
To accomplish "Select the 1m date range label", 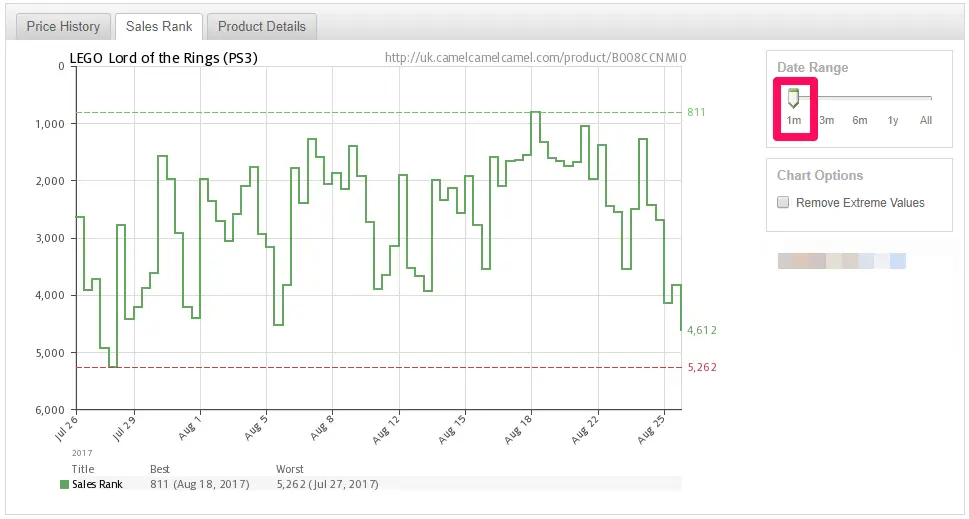I will pos(793,120).
